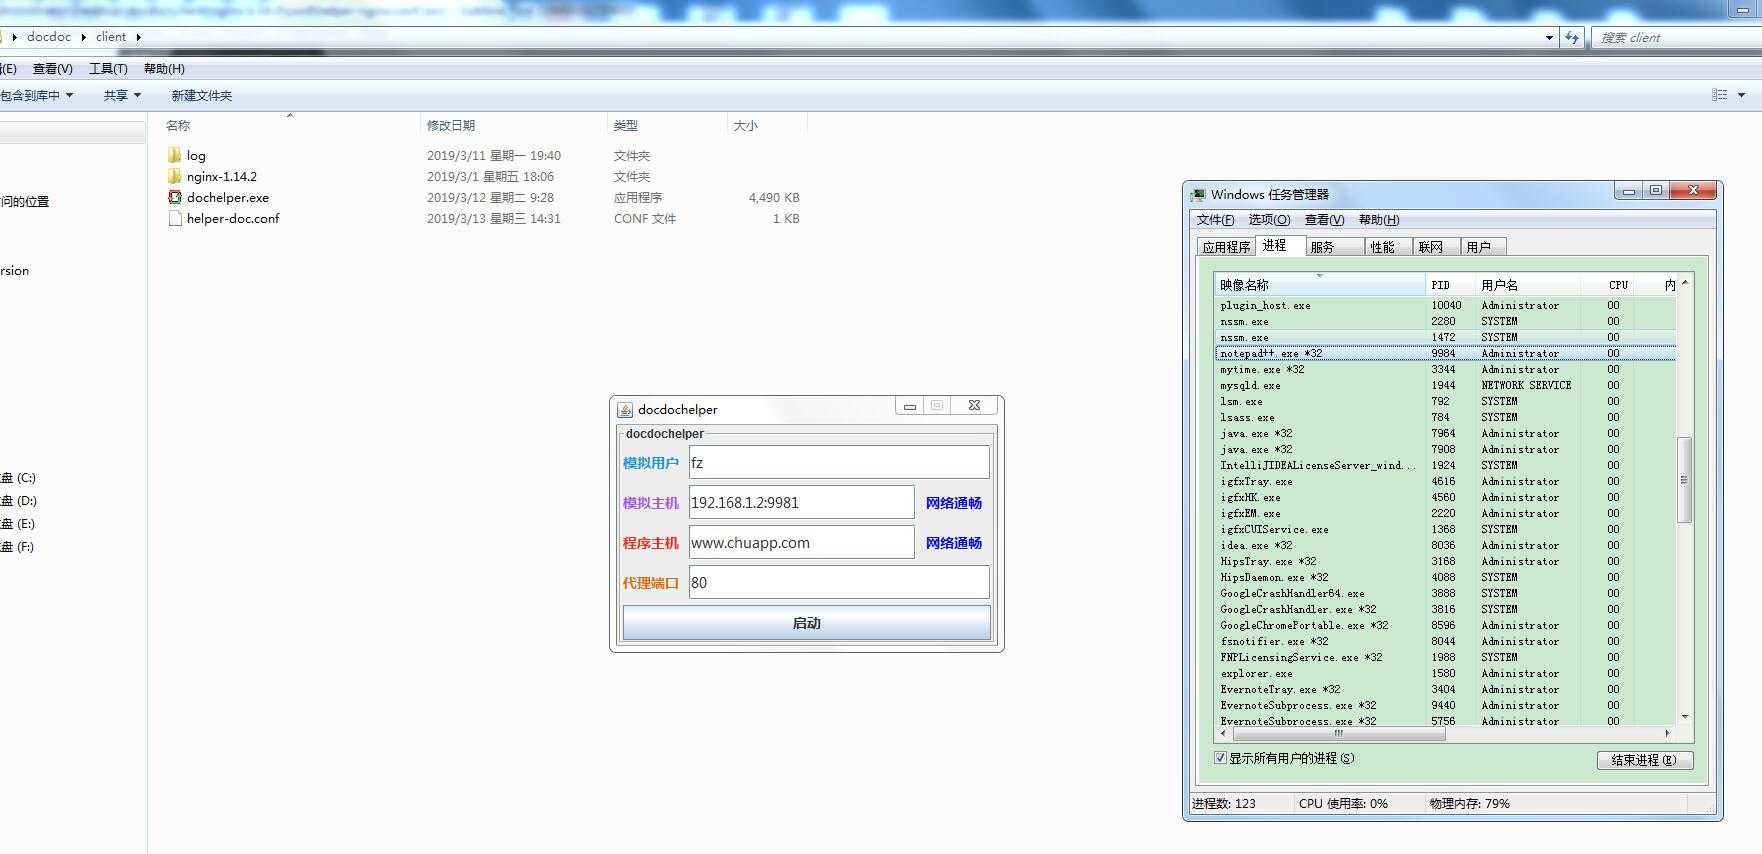Click the refresh button beside address bar

[x=1572, y=37]
